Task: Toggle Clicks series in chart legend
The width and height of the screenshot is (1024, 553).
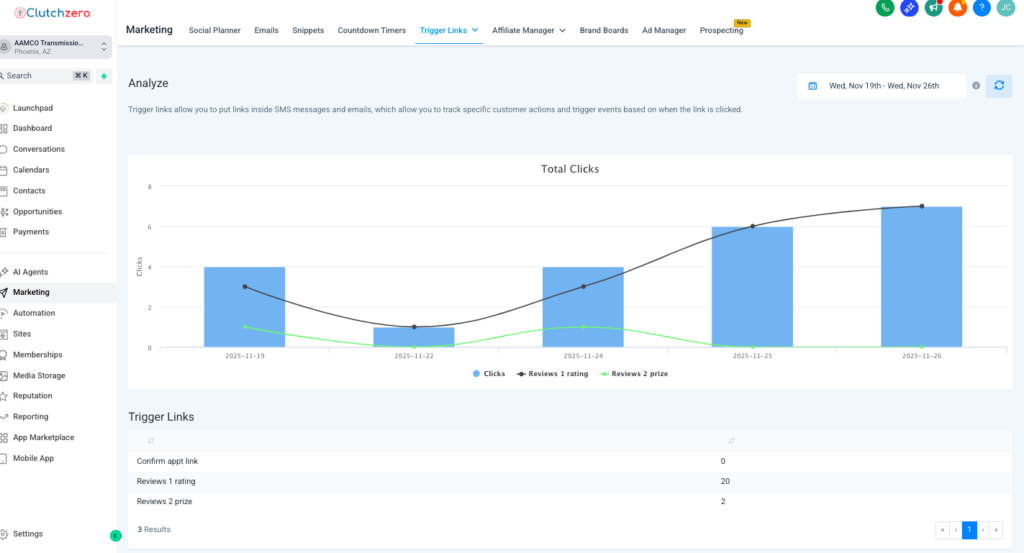Action: click(x=488, y=373)
